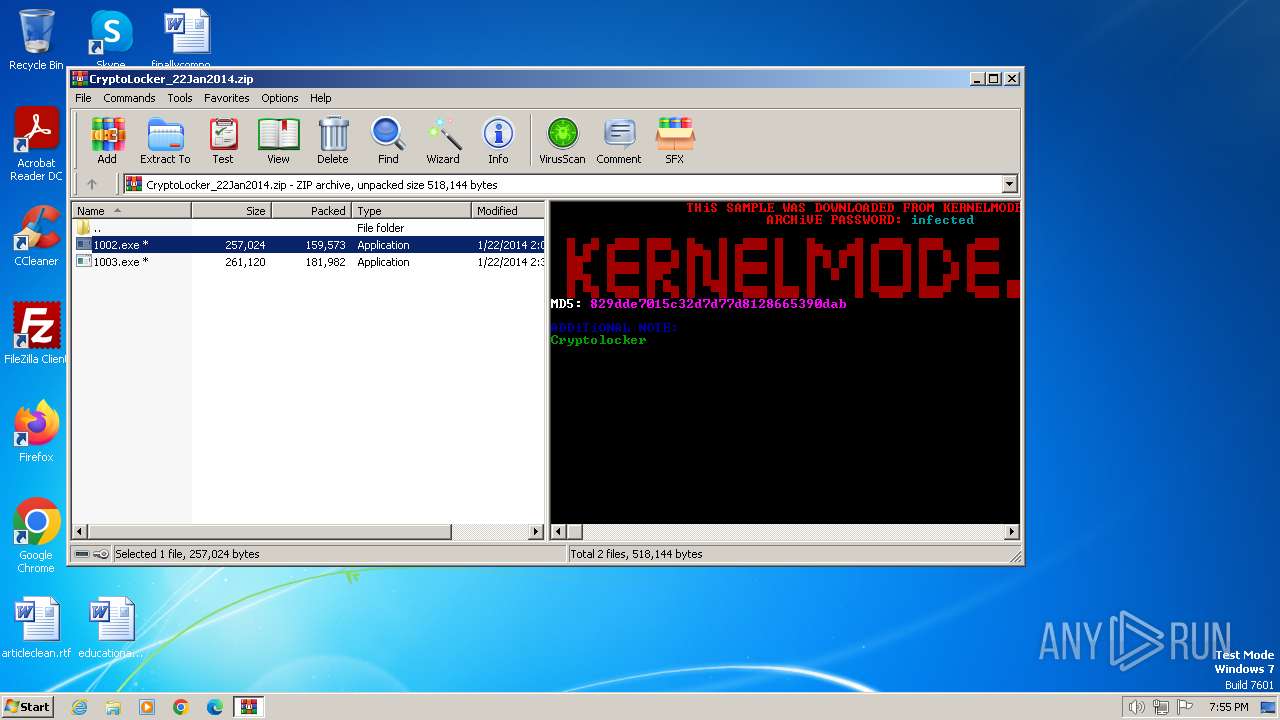Select the 1003.exe file row
The image size is (1280, 720).
coord(309,262)
